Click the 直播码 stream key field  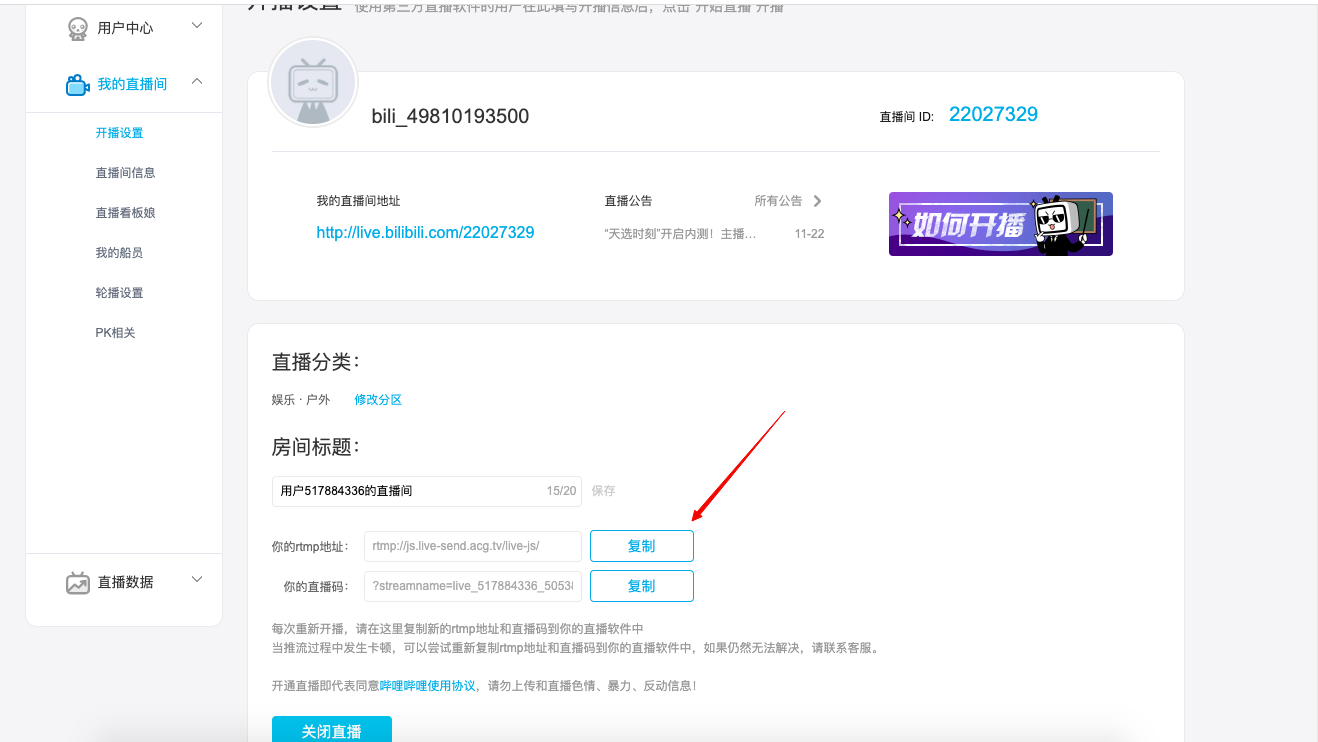coord(473,586)
